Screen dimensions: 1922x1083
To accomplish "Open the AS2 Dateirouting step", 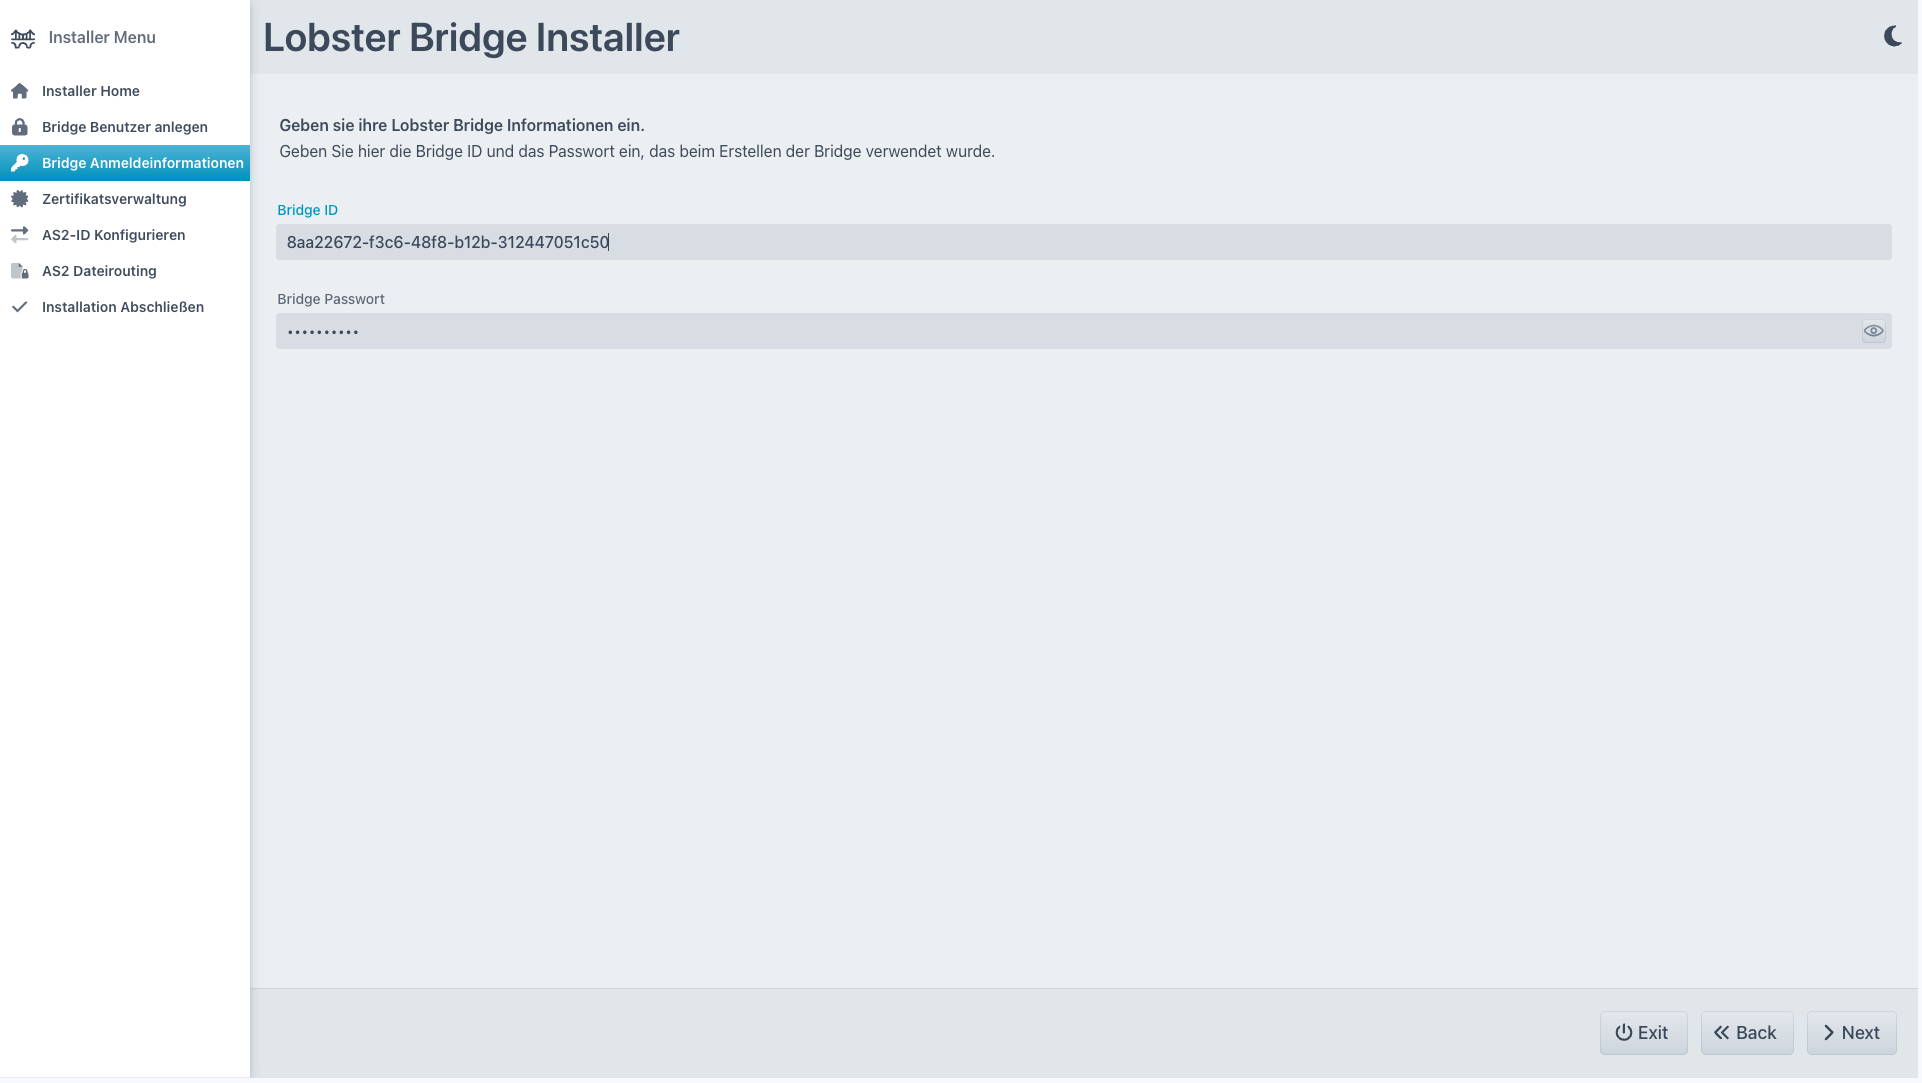I will [99, 271].
